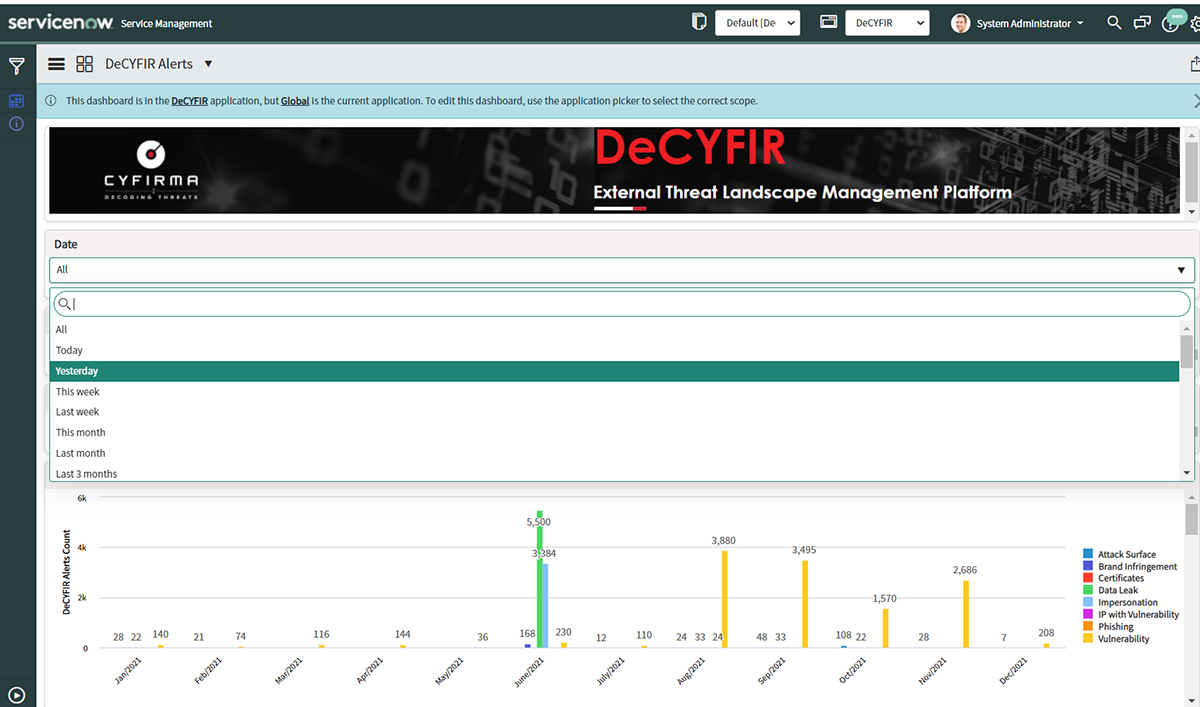Screen dimensions: 1200x707
Task: Open the help speech-bubble icon
Action: pyautogui.click(x=1170, y=22)
